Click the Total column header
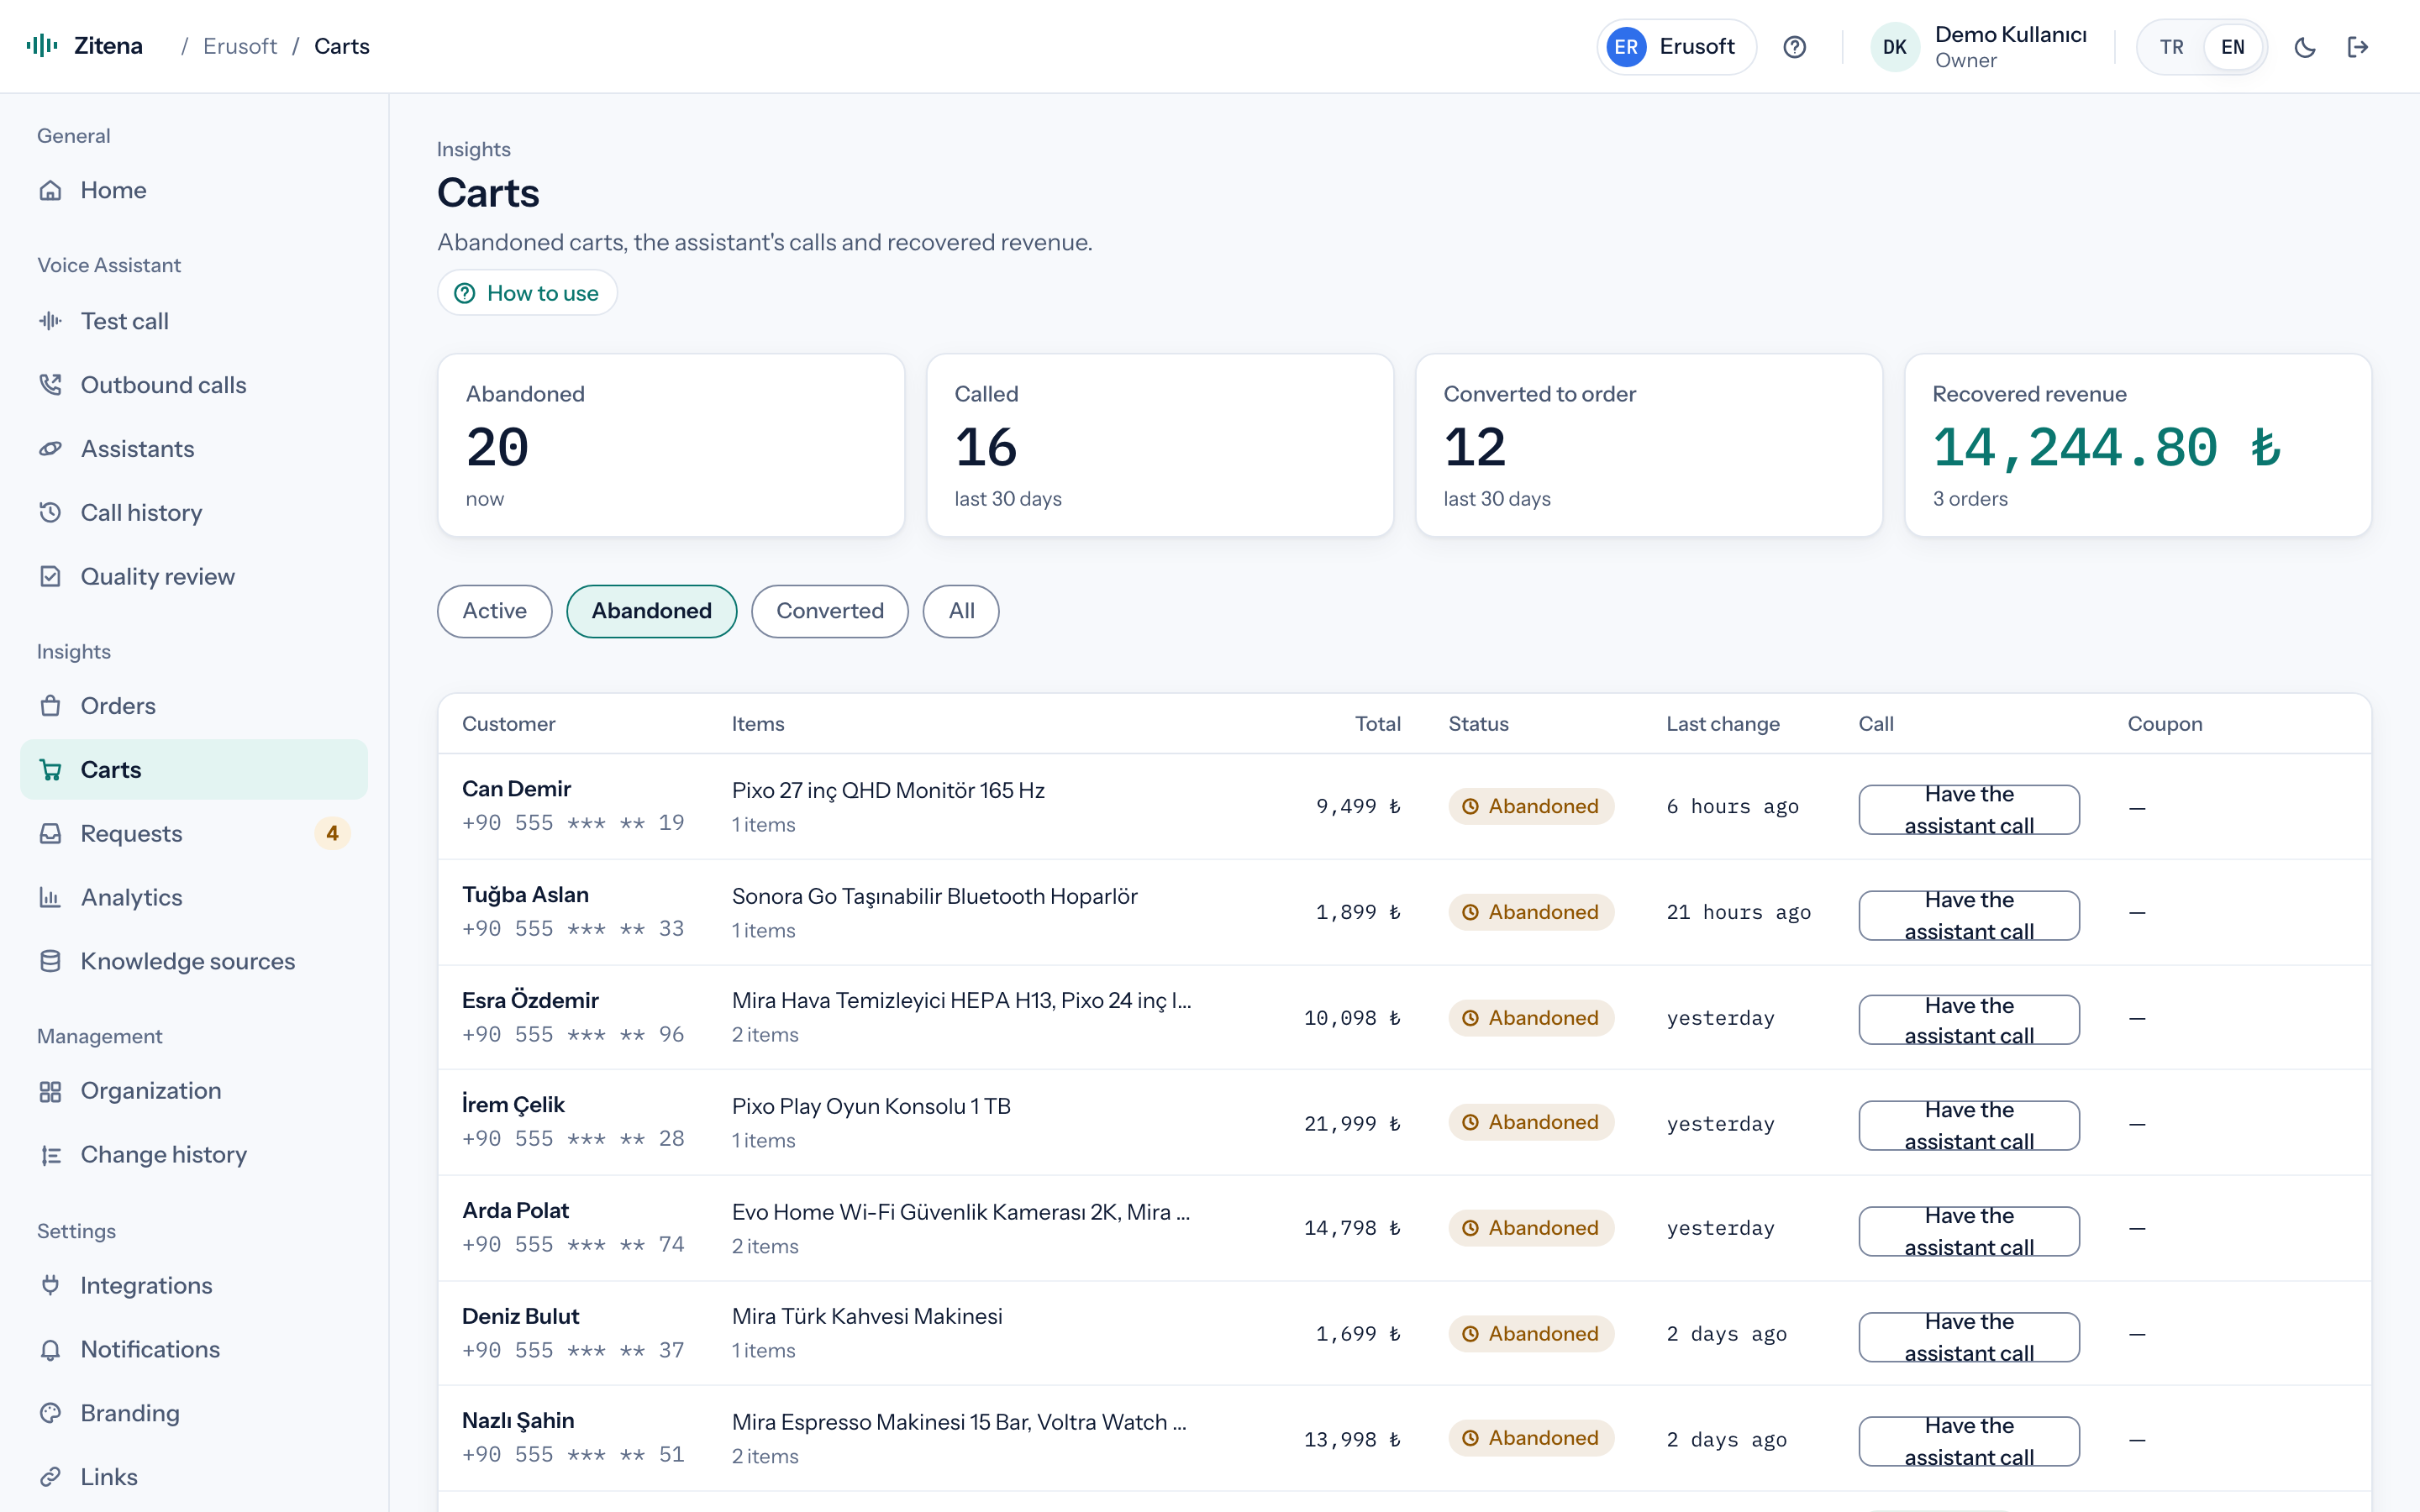The image size is (2420, 1512). [1377, 724]
